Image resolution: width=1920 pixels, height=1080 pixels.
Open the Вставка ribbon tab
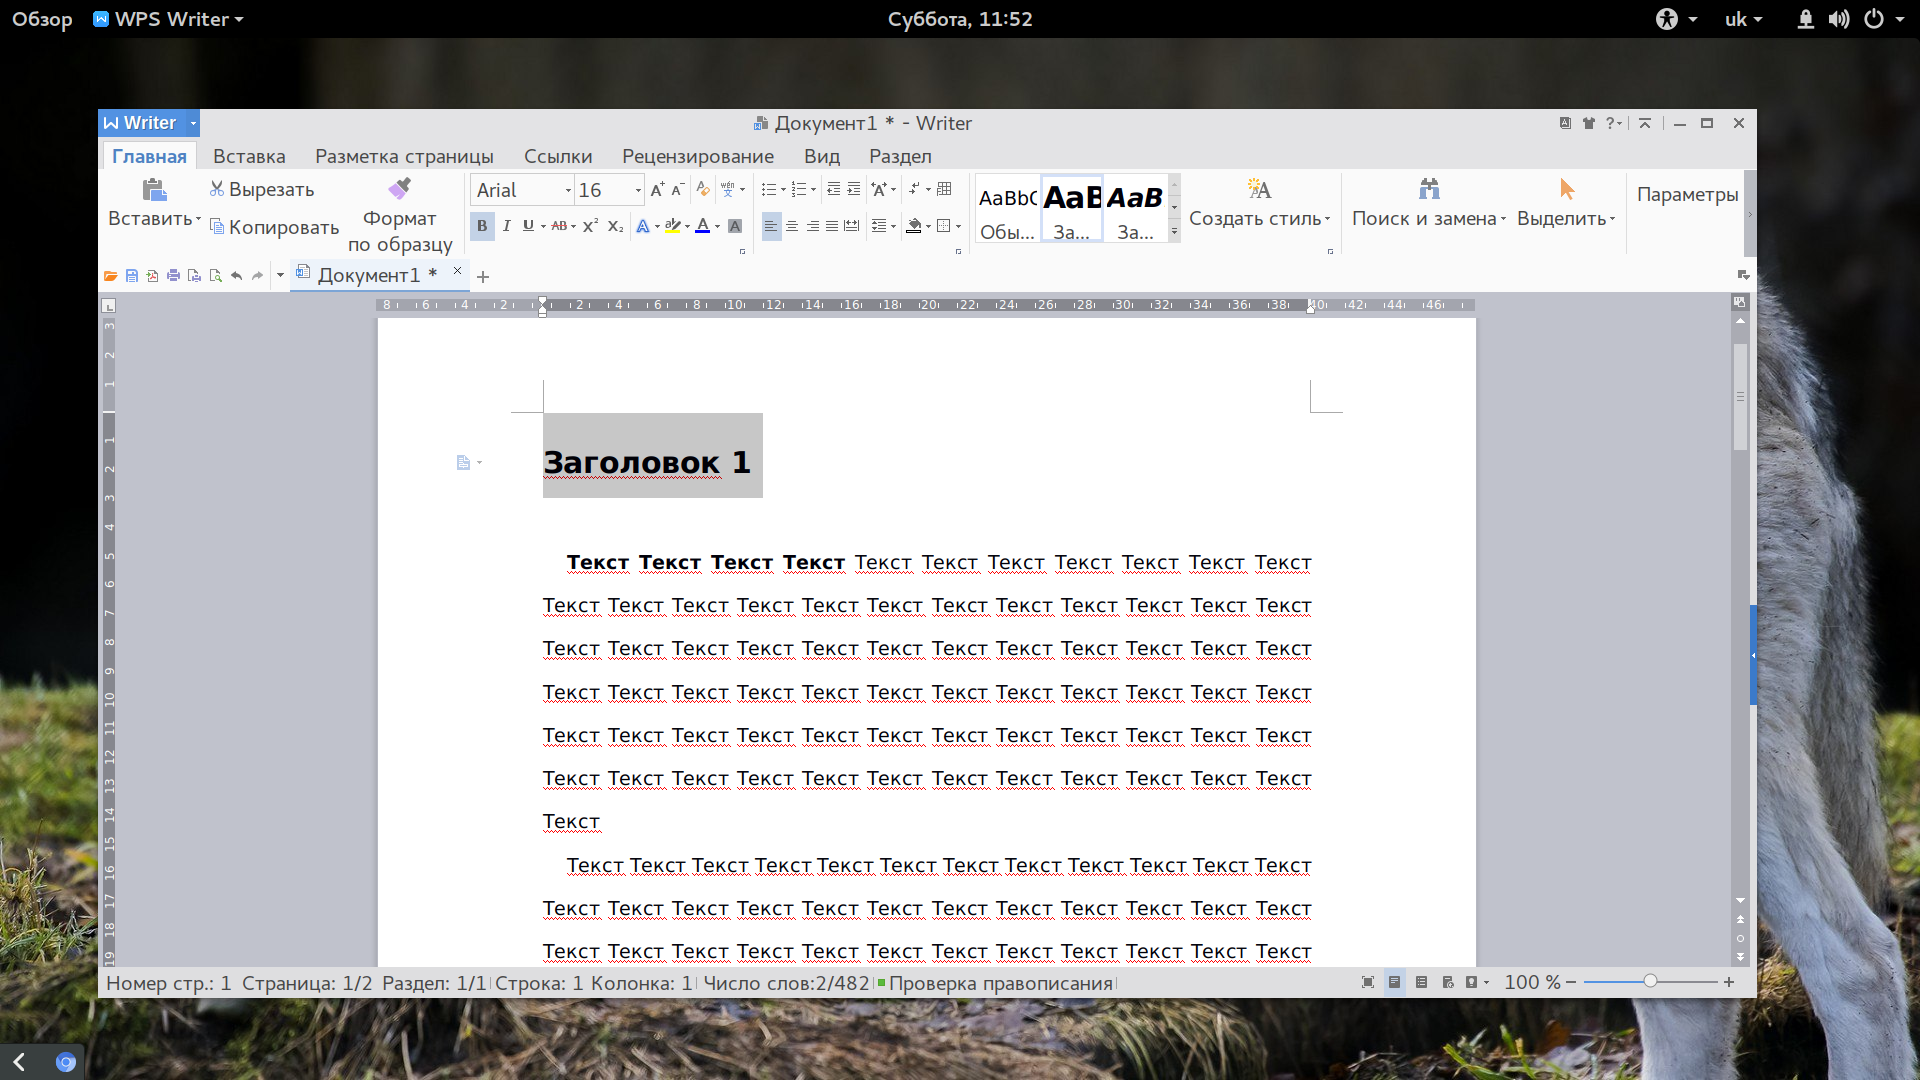pyautogui.click(x=249, y=156)
